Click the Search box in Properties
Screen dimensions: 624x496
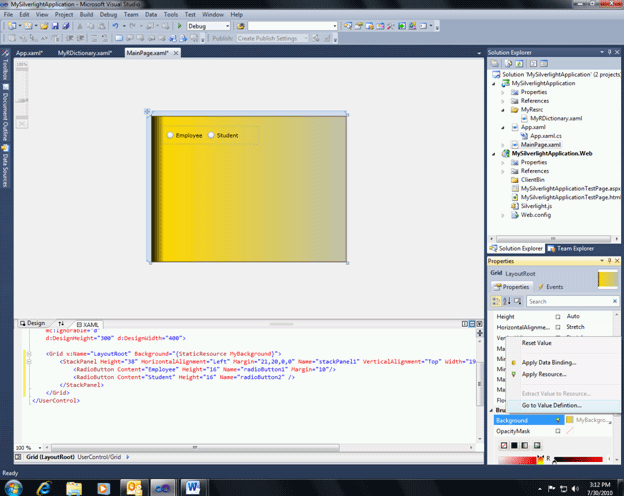pyautogui.click(x=570, y=301)
